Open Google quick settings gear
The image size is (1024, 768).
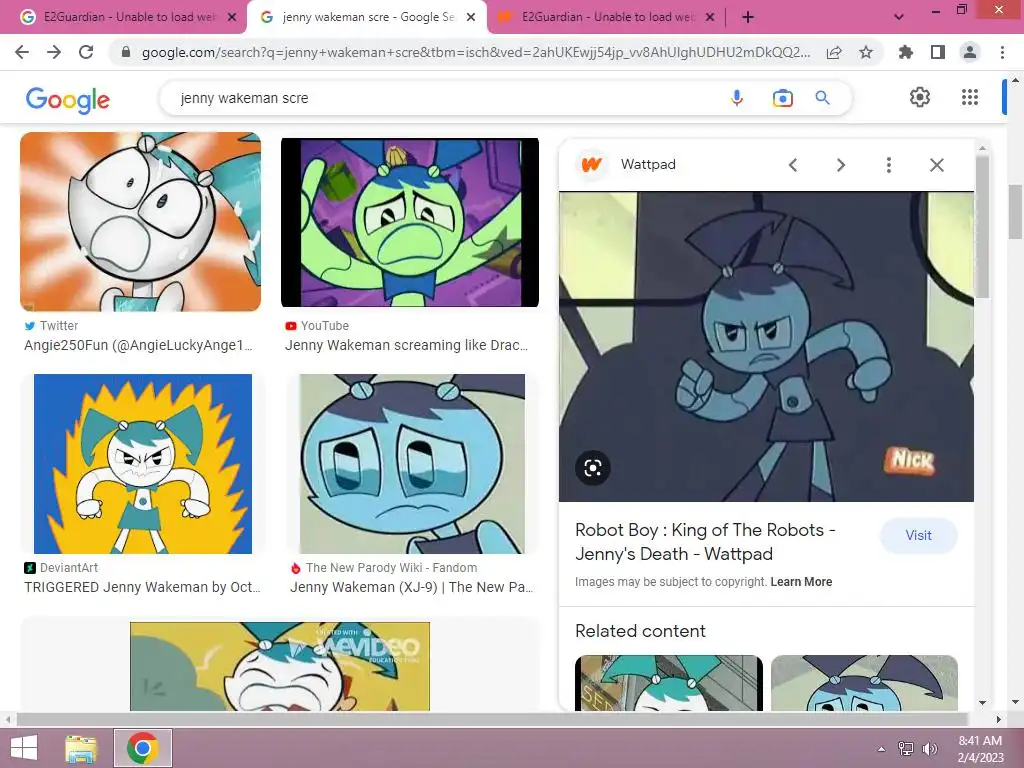pyautogui.click(x=920, y=97)
